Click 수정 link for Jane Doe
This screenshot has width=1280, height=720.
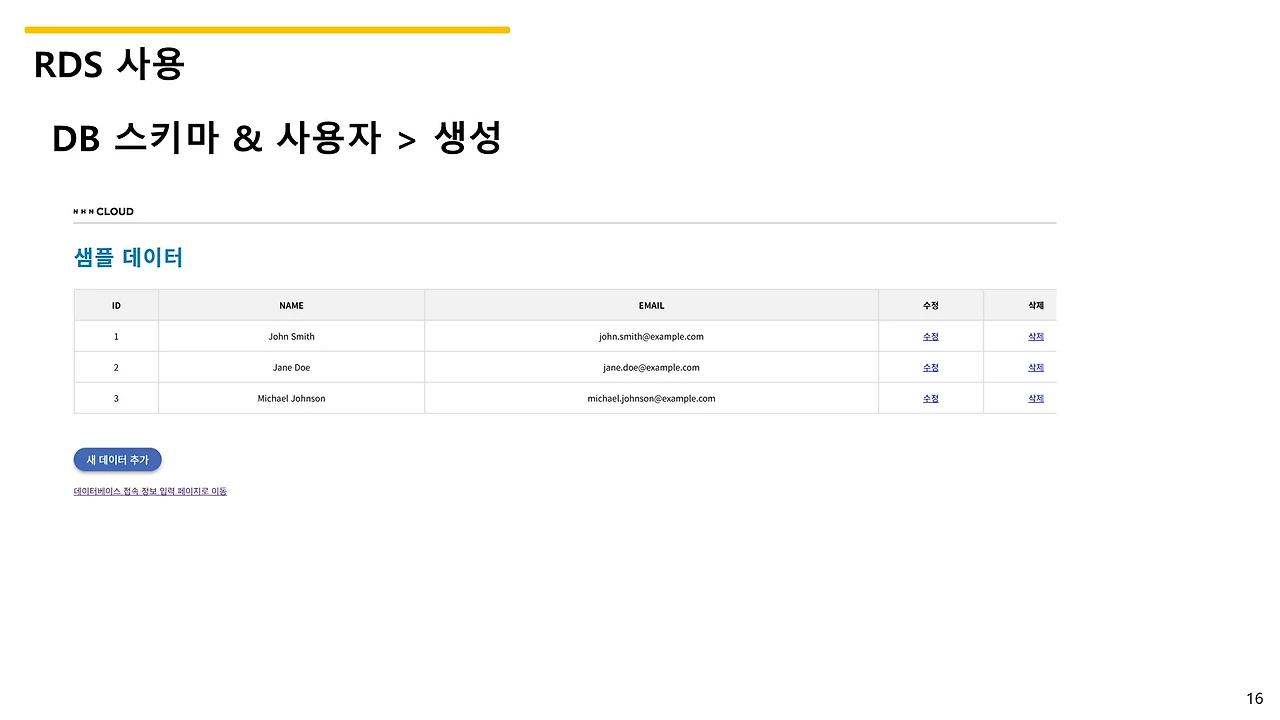930,367
